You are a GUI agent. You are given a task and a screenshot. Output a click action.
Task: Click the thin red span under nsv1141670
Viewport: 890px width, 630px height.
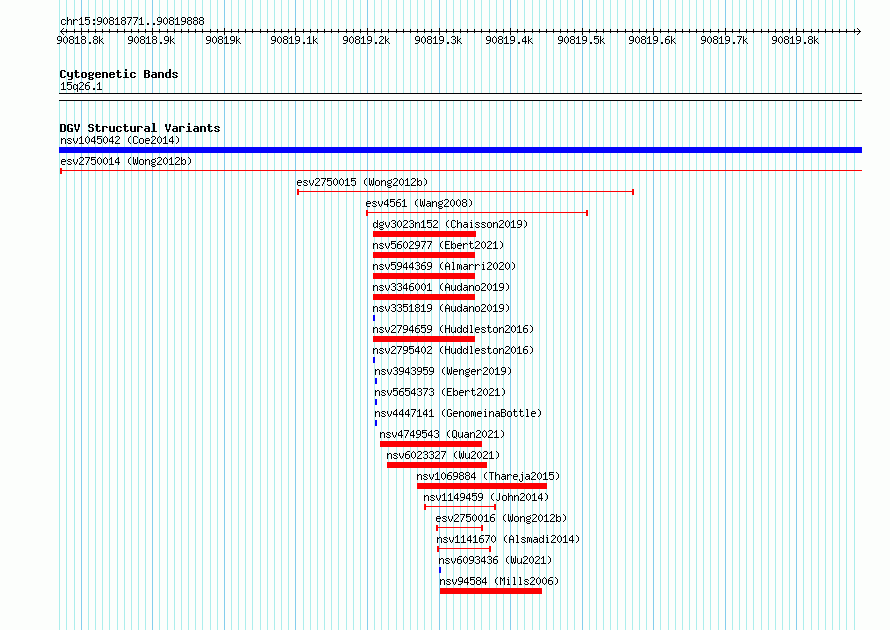tap(464, 549)
